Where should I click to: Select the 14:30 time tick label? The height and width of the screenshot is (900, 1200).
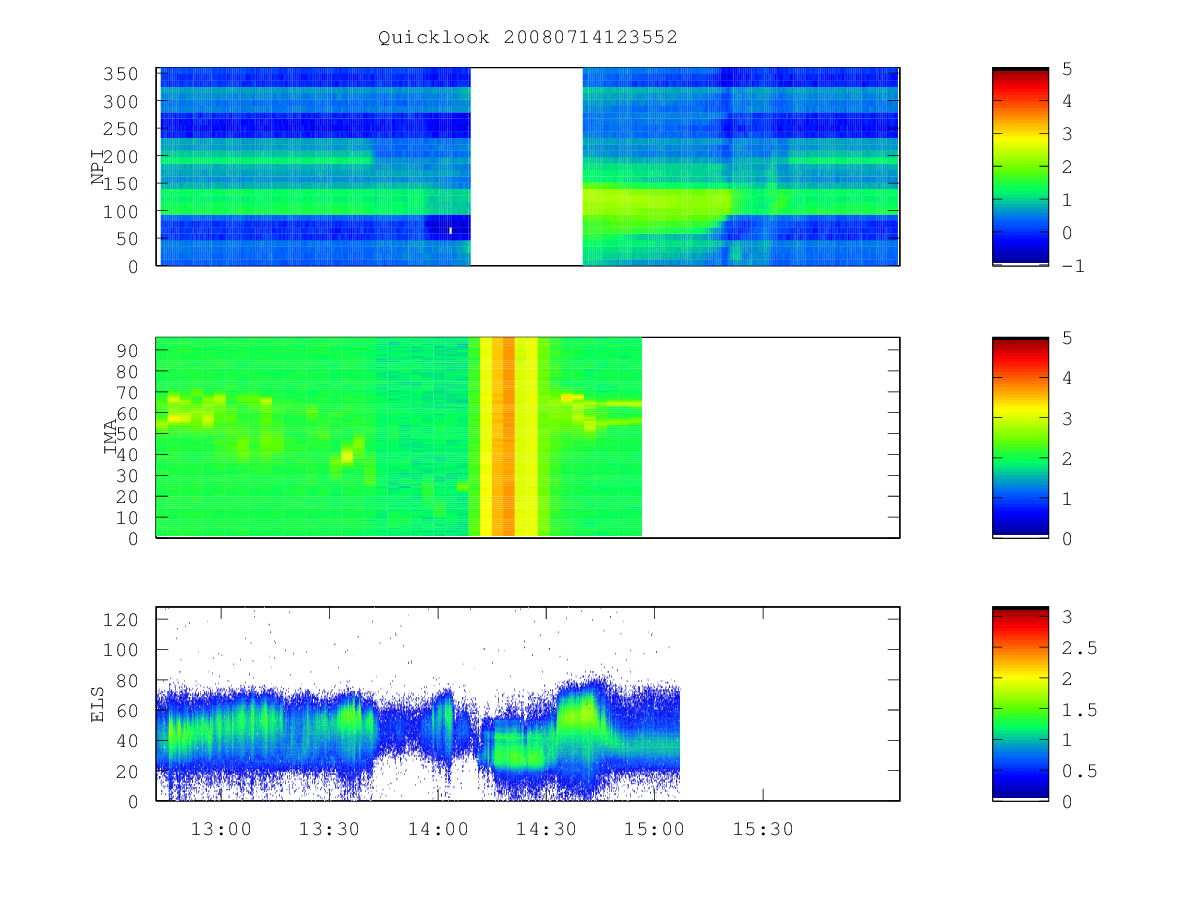[546, 829]
